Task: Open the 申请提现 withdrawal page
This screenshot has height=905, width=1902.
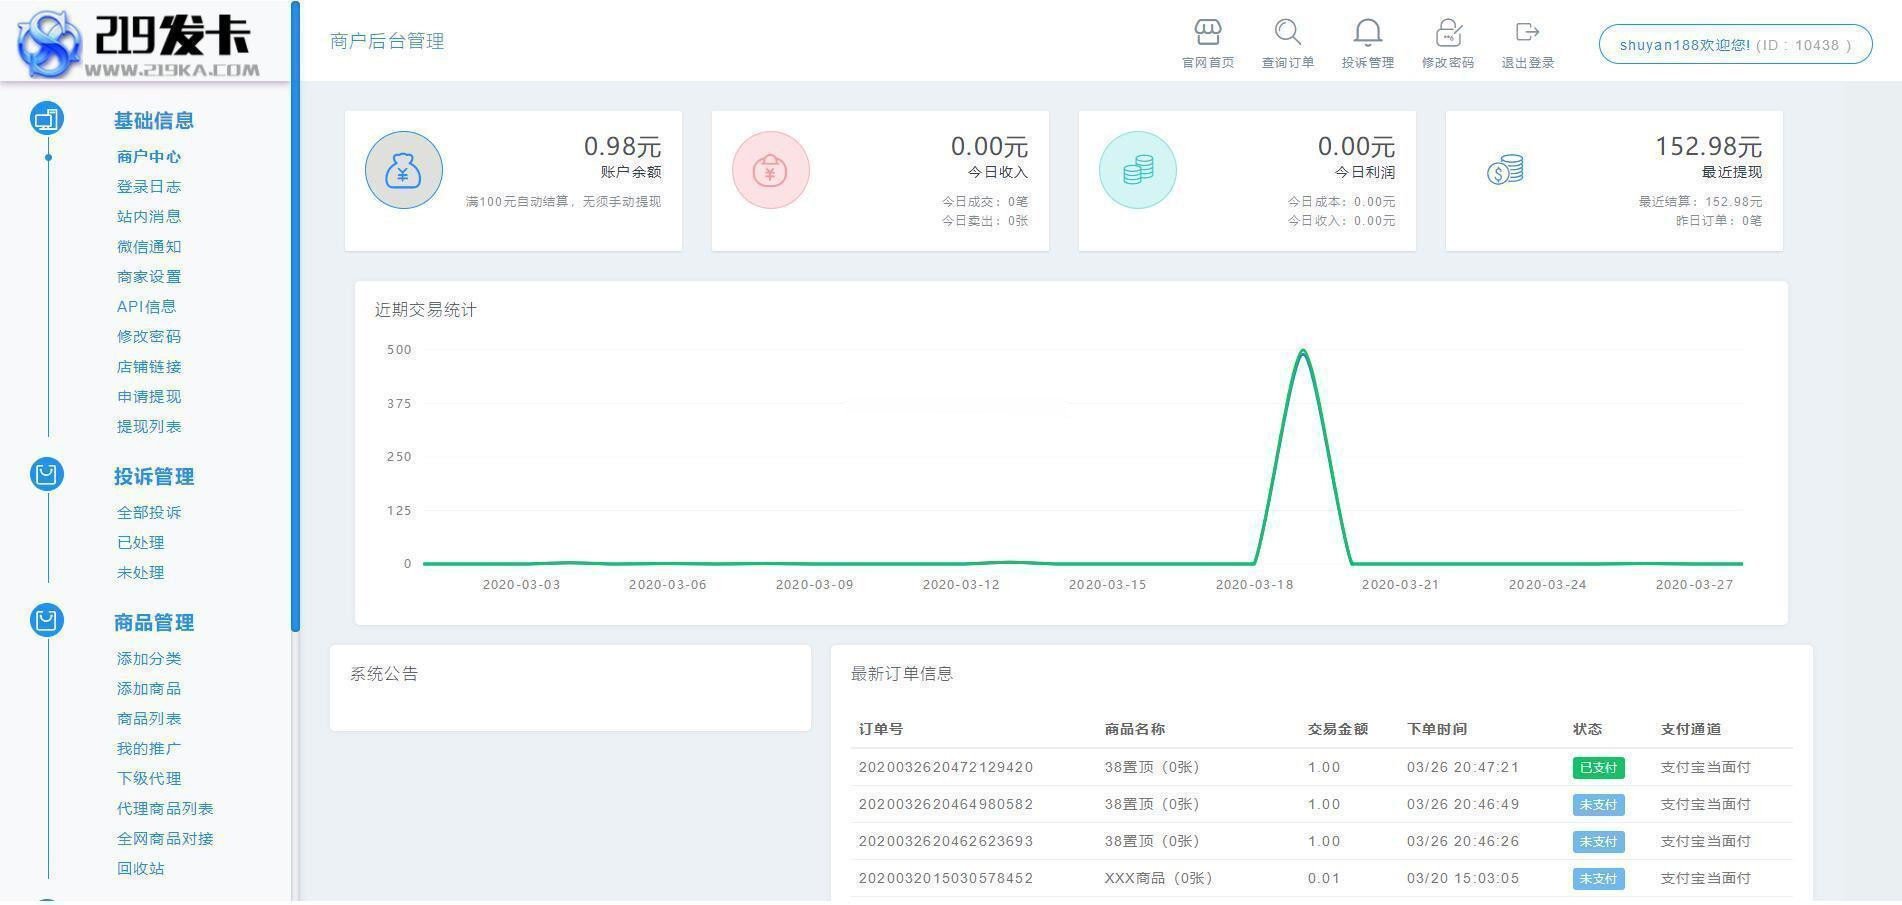Action: (146, 396)
